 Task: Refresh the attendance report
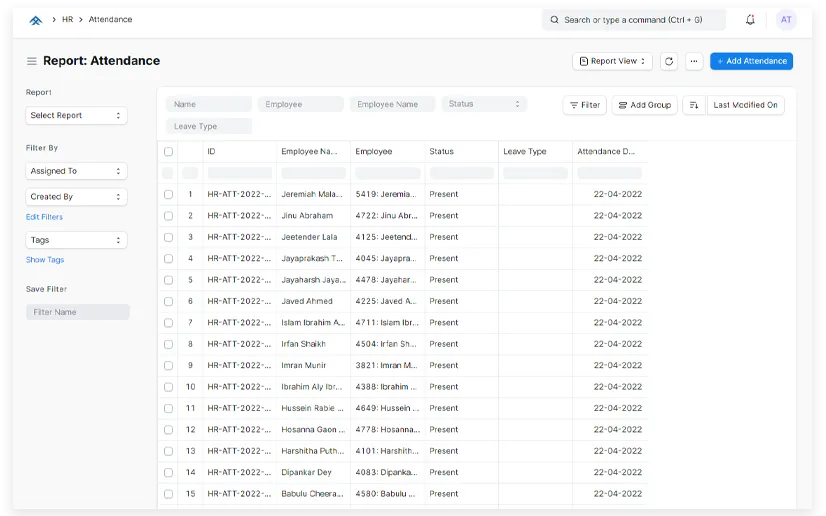669,61
